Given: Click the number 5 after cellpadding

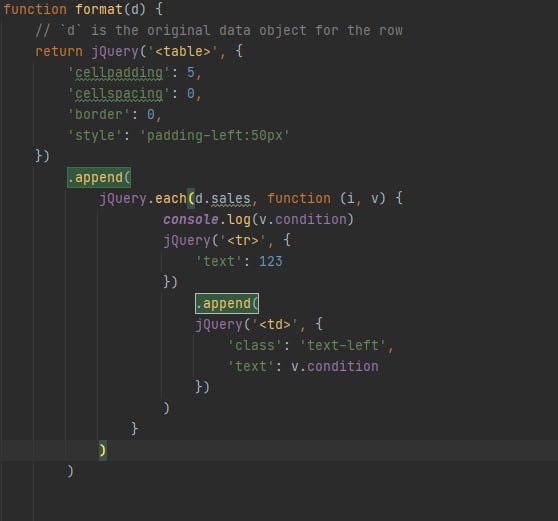Looking at the screenshot, I should pyautogui.click(x=191, y=73).
